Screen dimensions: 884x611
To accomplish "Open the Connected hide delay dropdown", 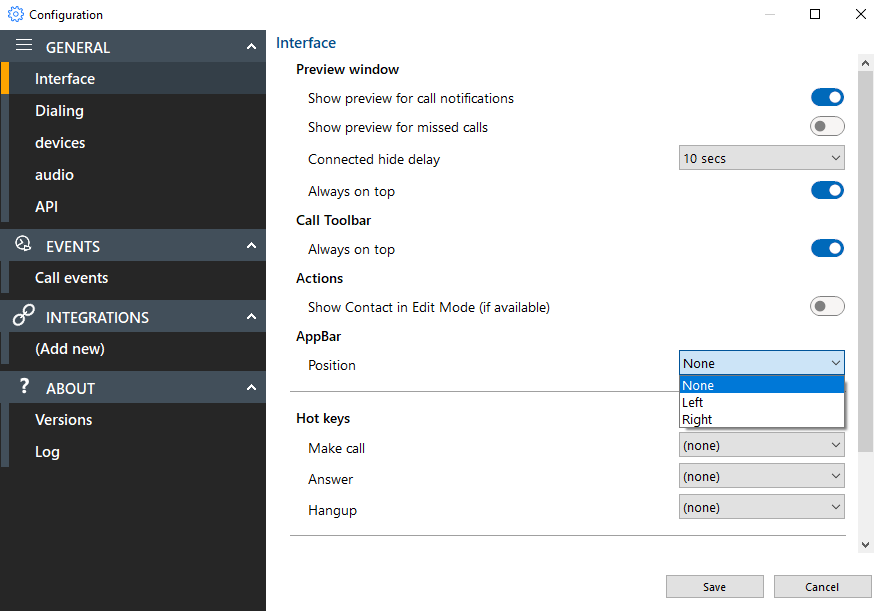I will [761, 157].
